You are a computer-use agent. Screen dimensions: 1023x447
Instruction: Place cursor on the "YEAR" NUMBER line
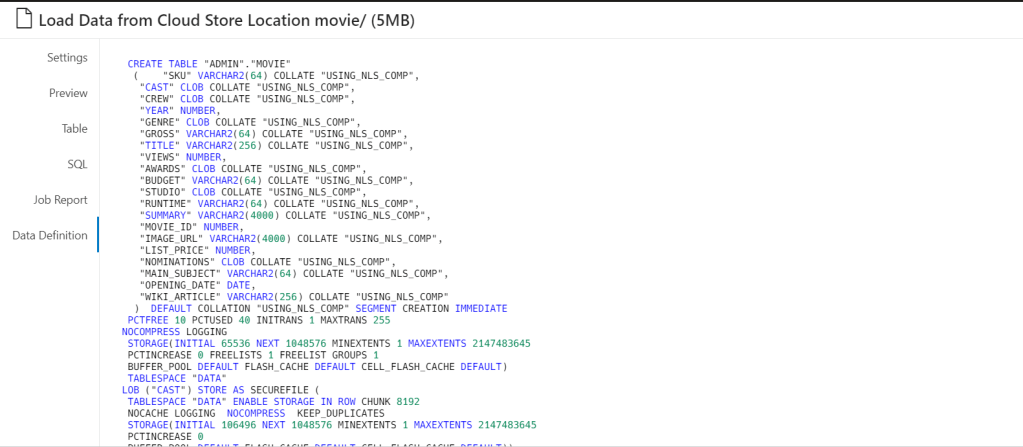tap(180, 110)
